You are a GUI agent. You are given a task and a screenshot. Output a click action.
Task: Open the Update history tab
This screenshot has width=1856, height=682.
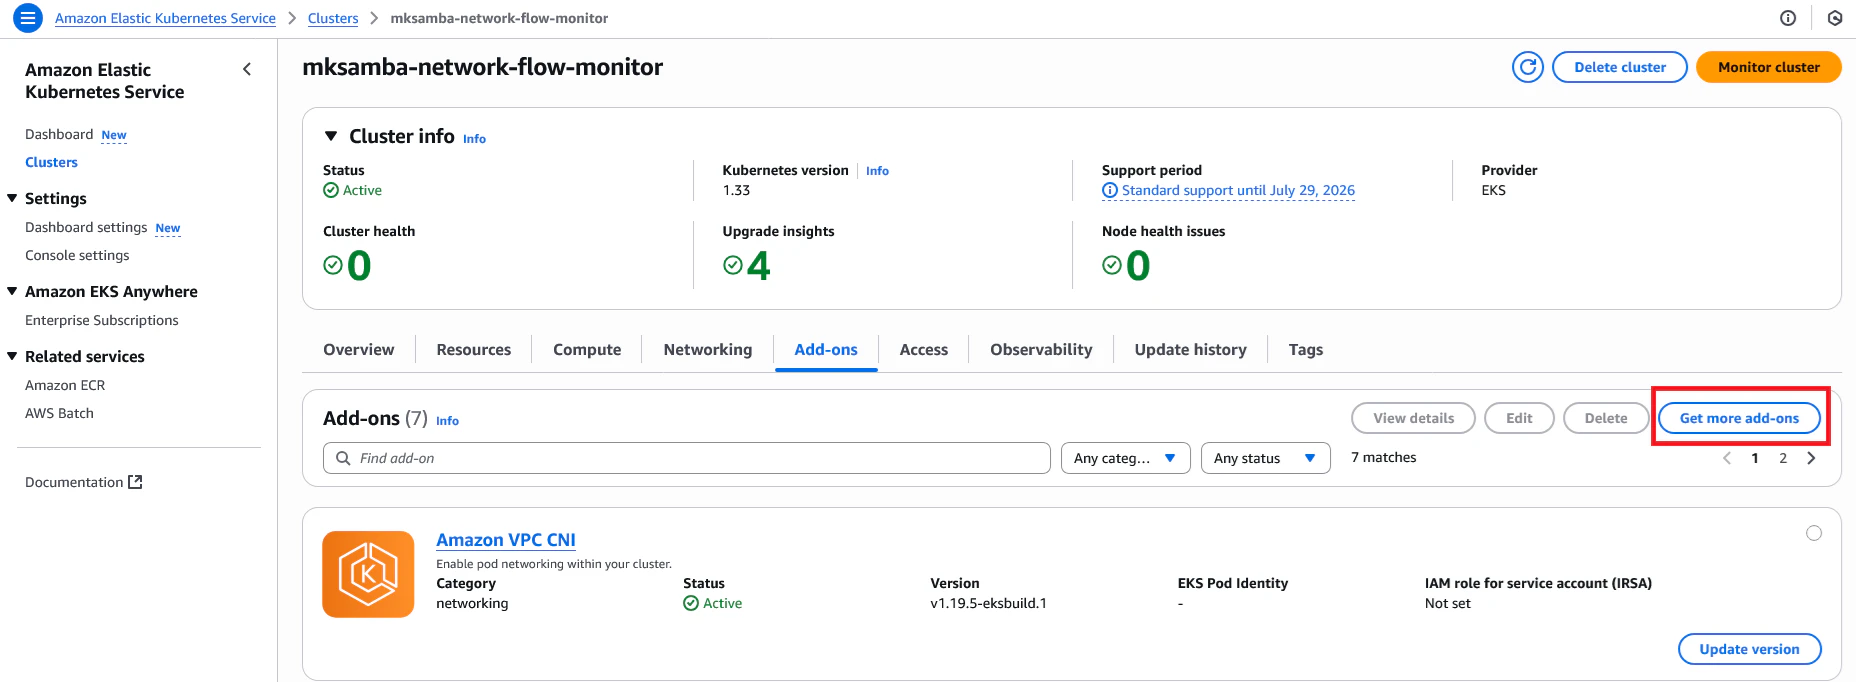pyautogui.click(x=1191, y=349)
